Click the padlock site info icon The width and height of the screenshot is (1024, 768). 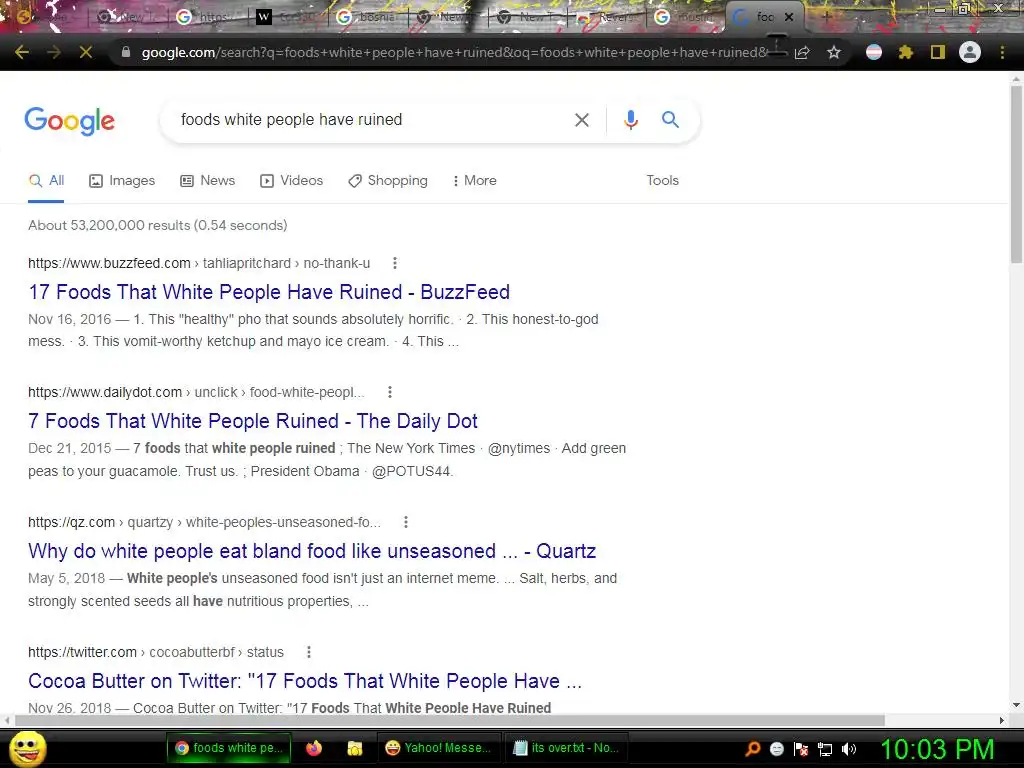[x=126, y=52]
